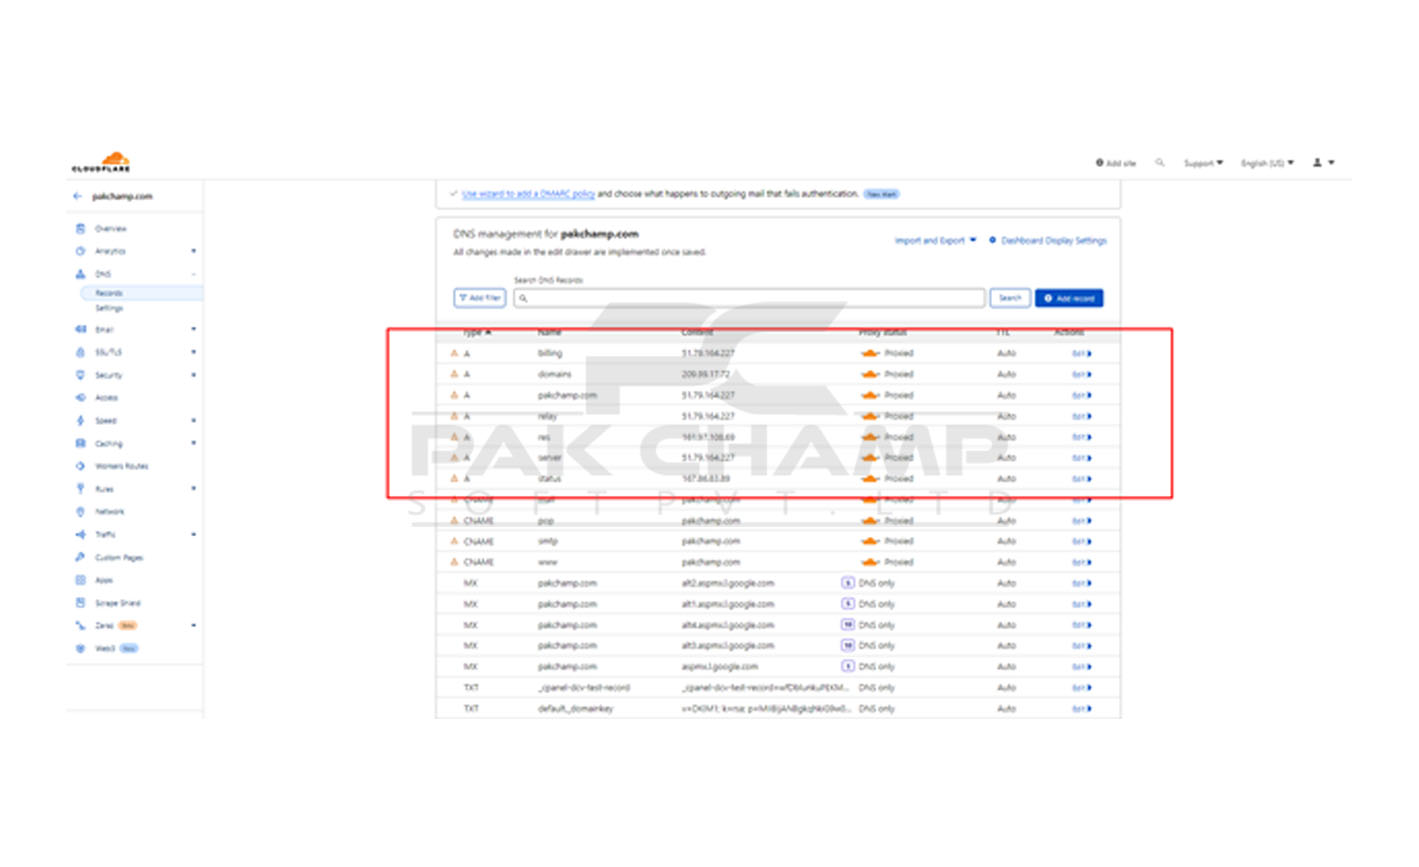Click the Caching sidebar icon
This screenshot has height=867, width=1419.
pos(80,443)
